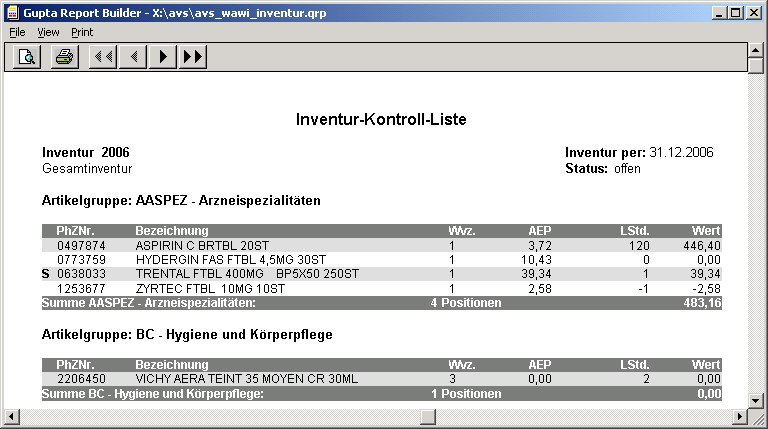Click the Gesamtinventur text
The width and height of the screenshot is (768, 429).
coord(87,168)
